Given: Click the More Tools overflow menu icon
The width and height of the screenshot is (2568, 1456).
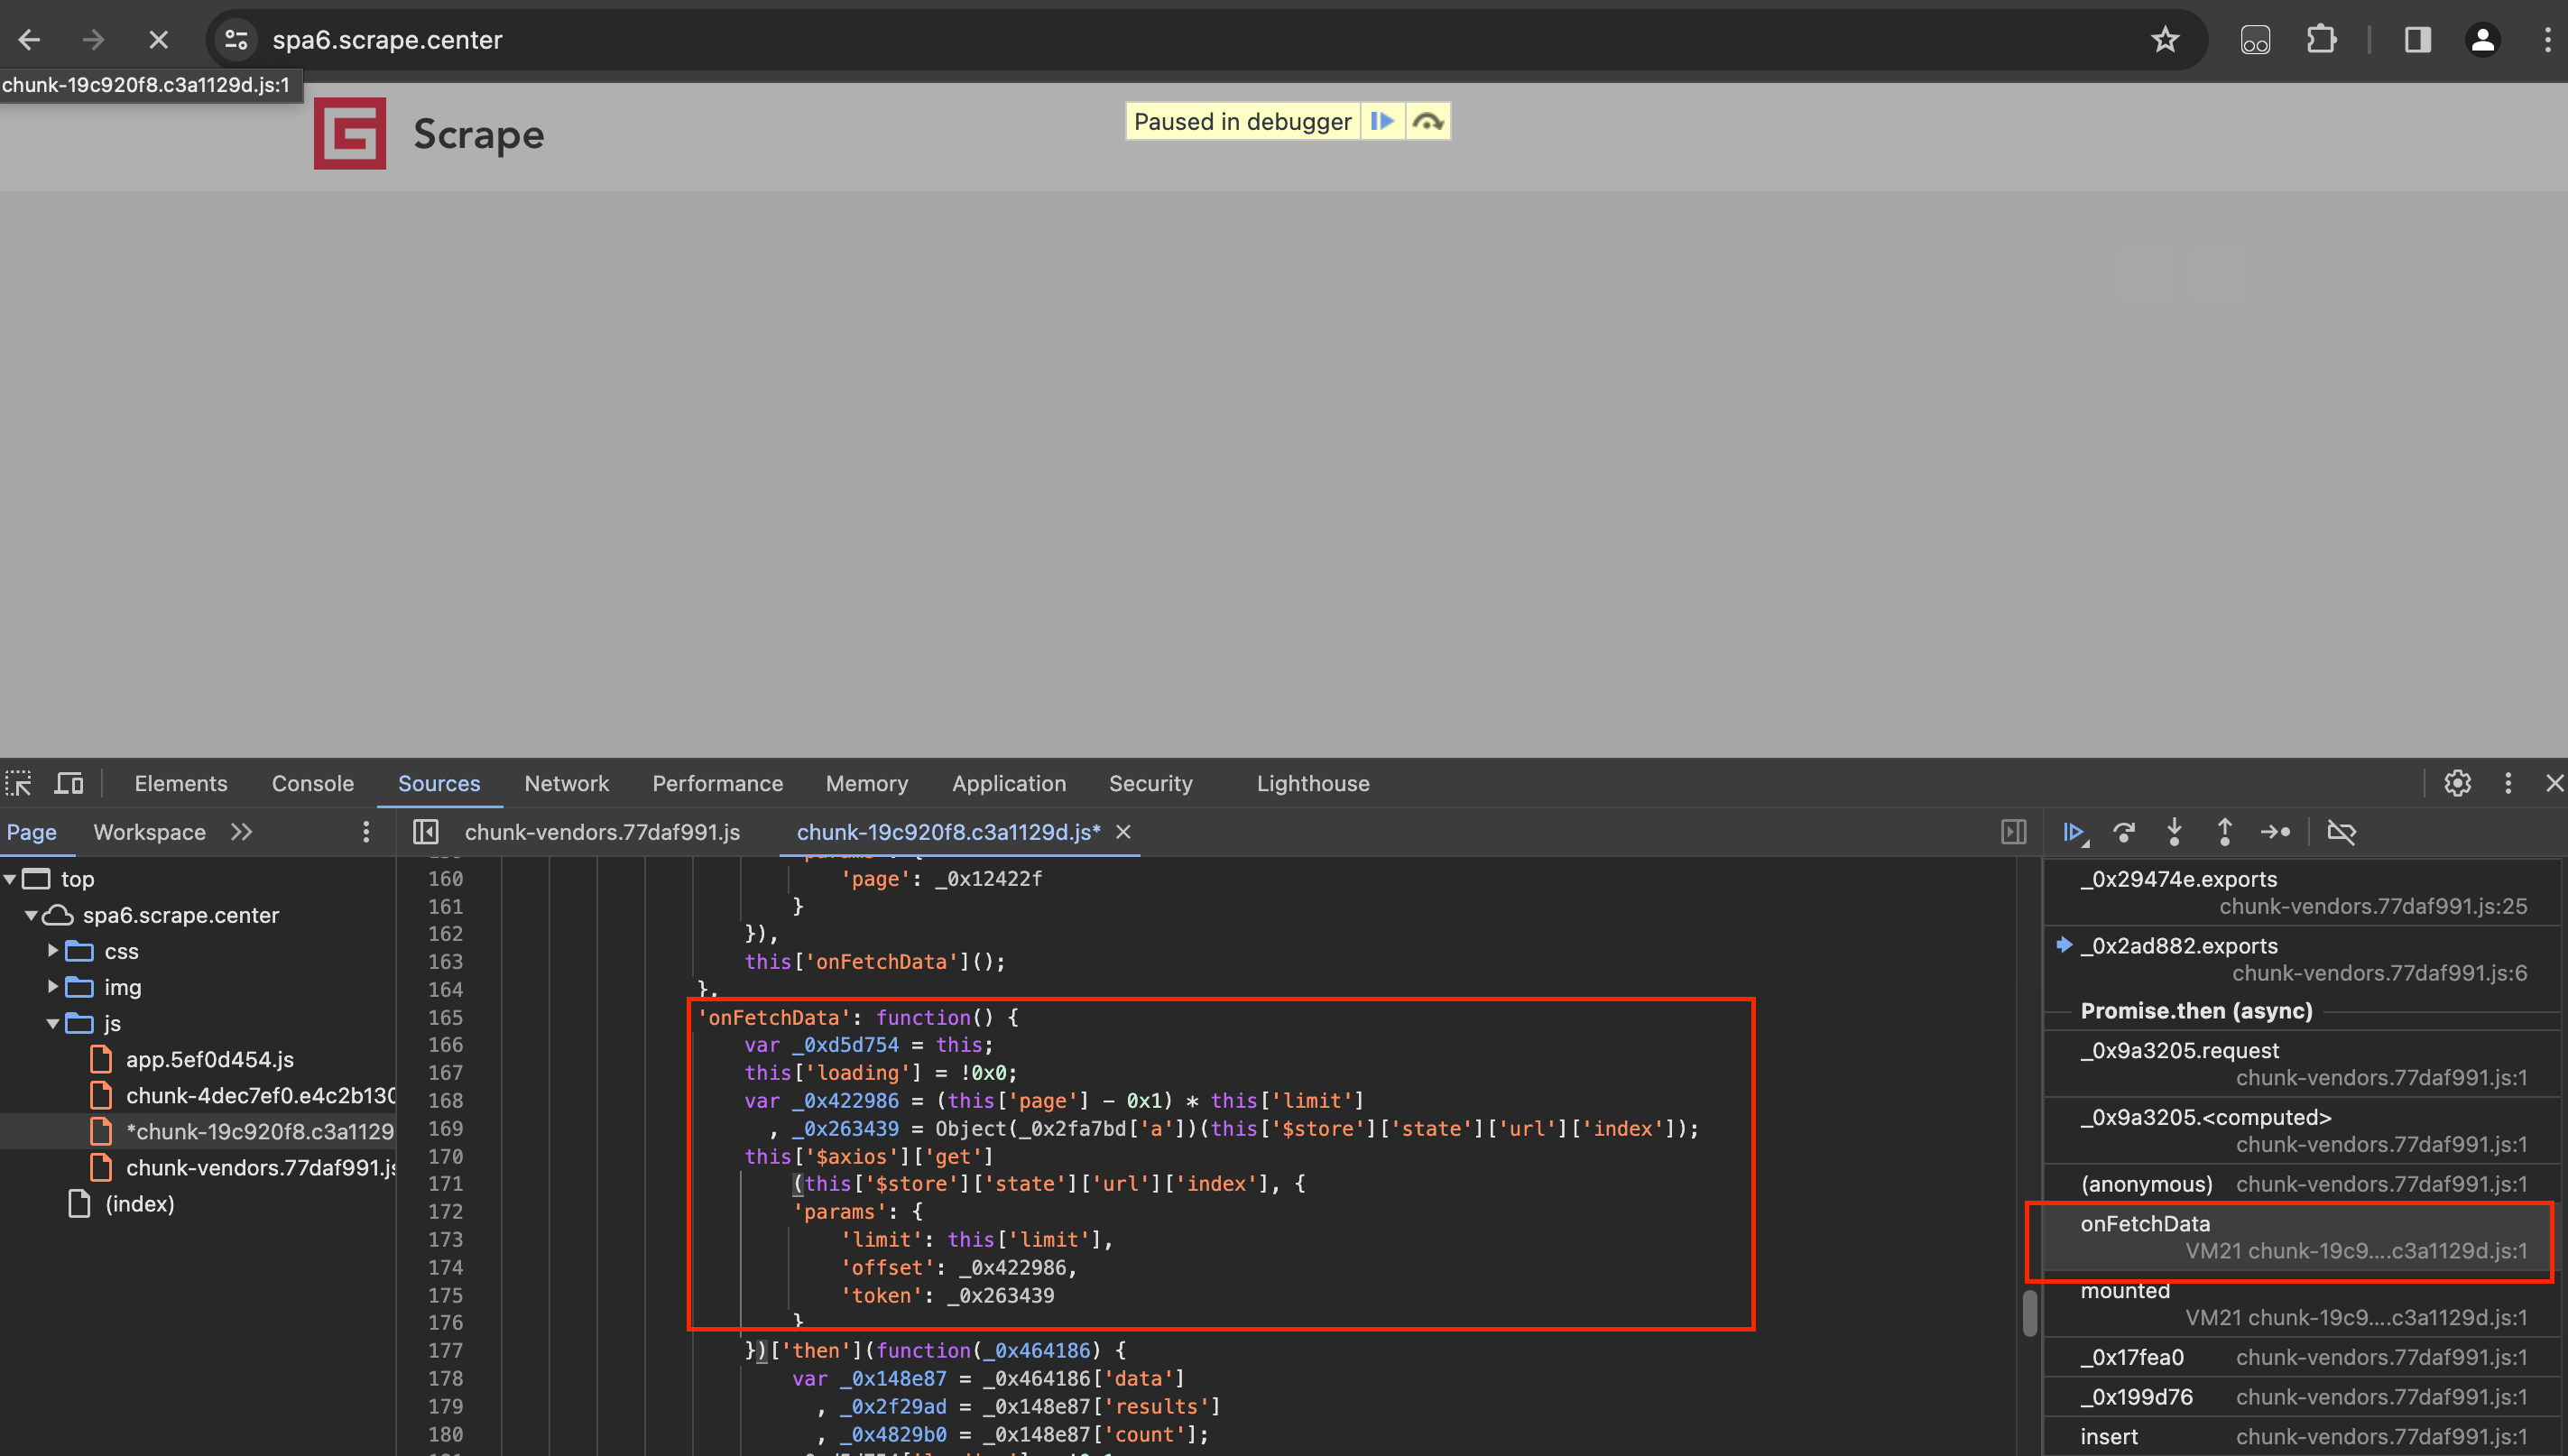Looking at the screenshot, I should [2508, 783].
